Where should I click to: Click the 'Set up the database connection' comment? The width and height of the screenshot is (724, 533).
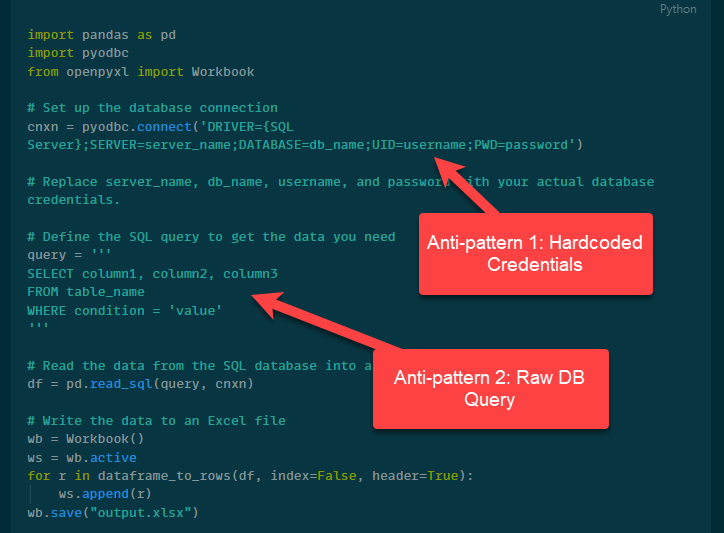tap(152, 108)
